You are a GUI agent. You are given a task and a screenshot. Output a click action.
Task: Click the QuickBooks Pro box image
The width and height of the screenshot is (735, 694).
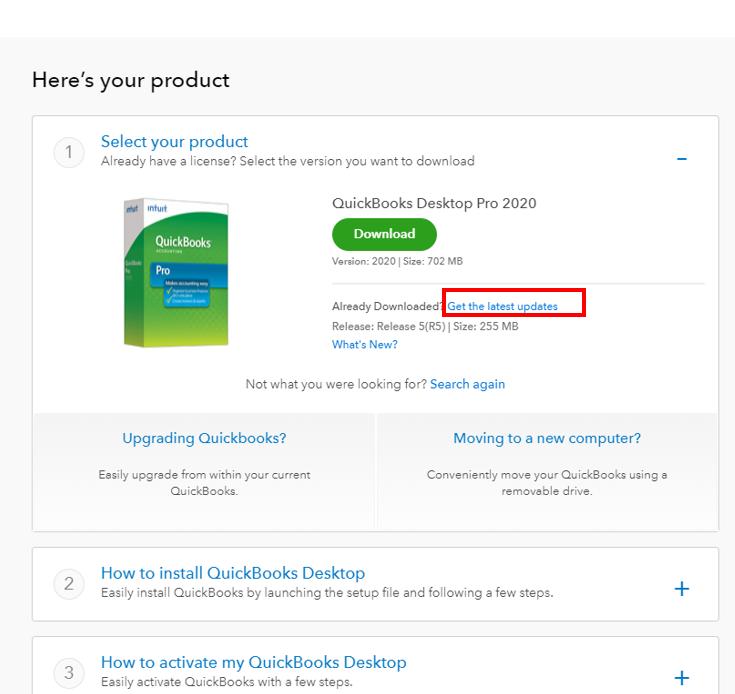(176, 273)
